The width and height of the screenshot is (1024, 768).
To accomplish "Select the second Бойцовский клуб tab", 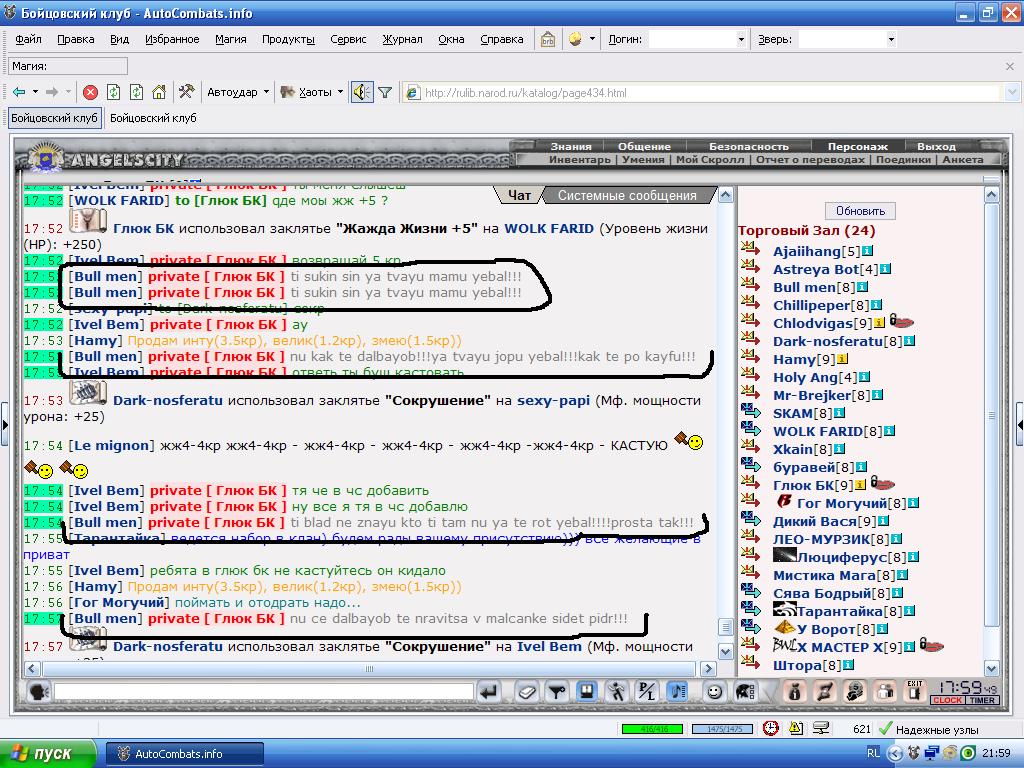I will tap(153, 118).
